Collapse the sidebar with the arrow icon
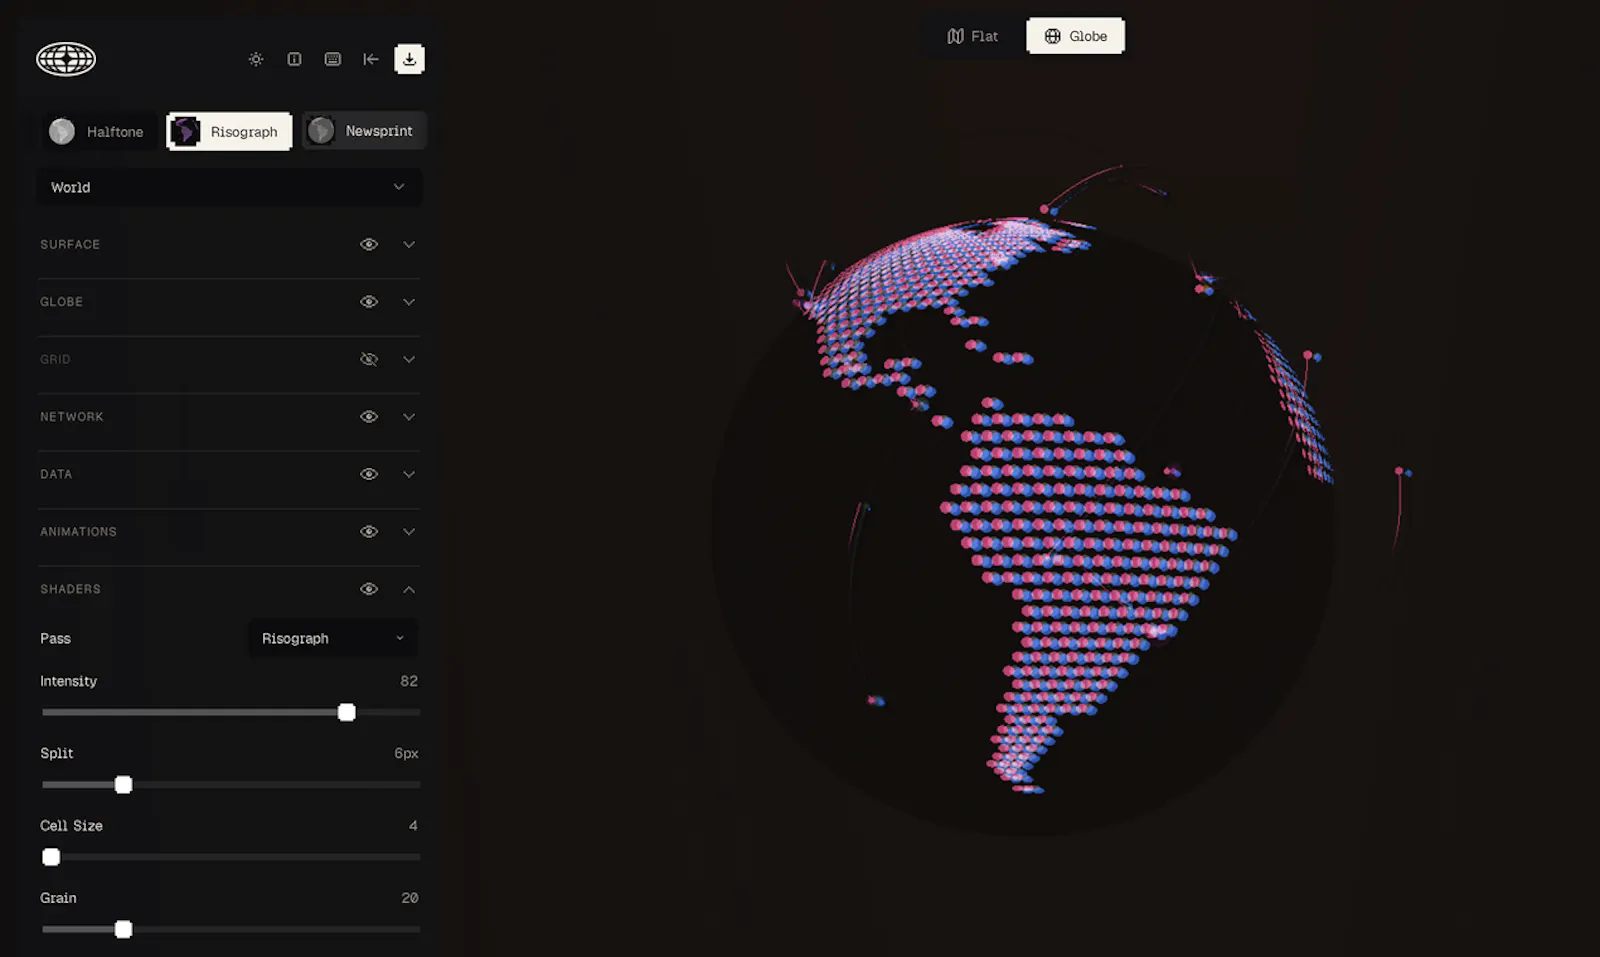Image resolution: width=1600 pixels, height=957 pixels. pyautogui.click(x=371, y=59)
